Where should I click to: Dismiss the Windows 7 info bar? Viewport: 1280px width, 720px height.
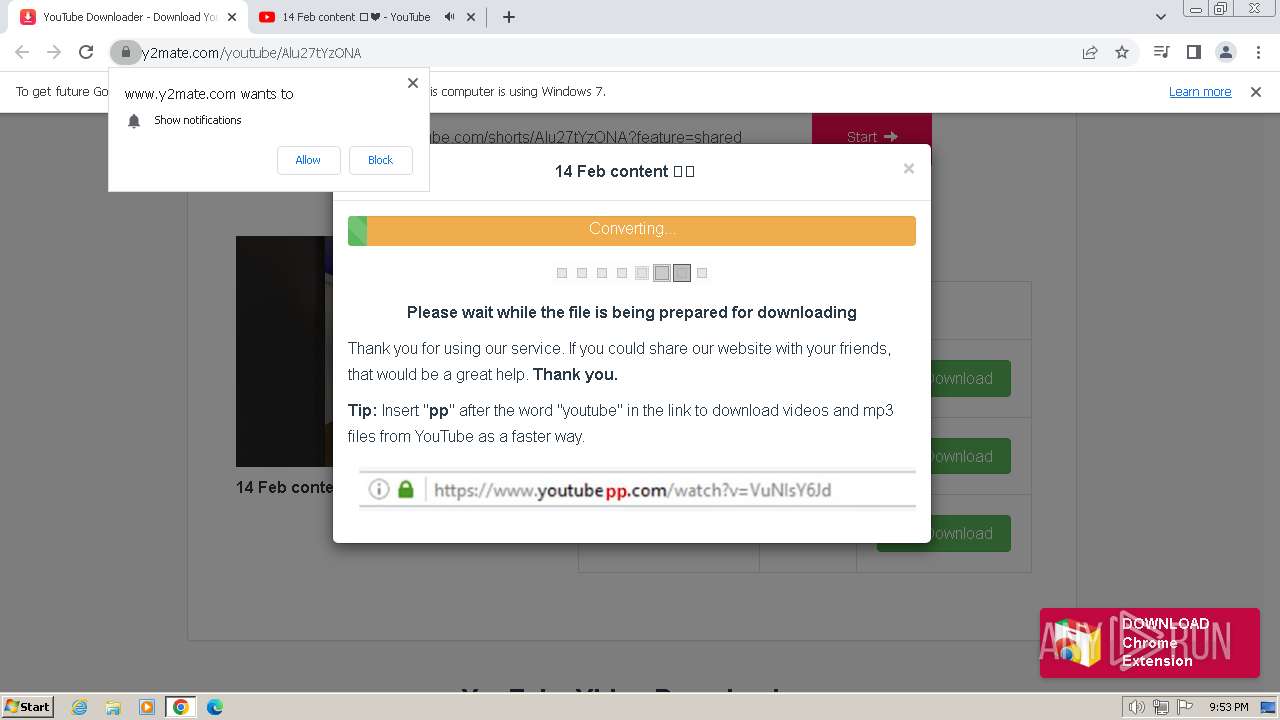[1256, 92]
